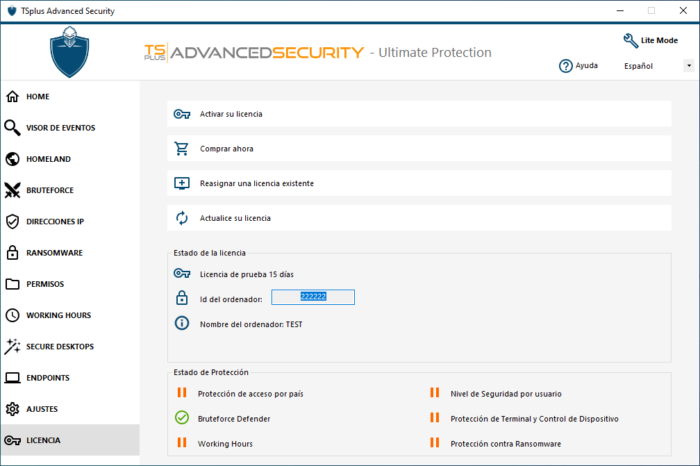Click the key icon beside Activar su licencia
Image resolution: width=700 pixels, height=466 pixels.
click(x=182, y=114)
